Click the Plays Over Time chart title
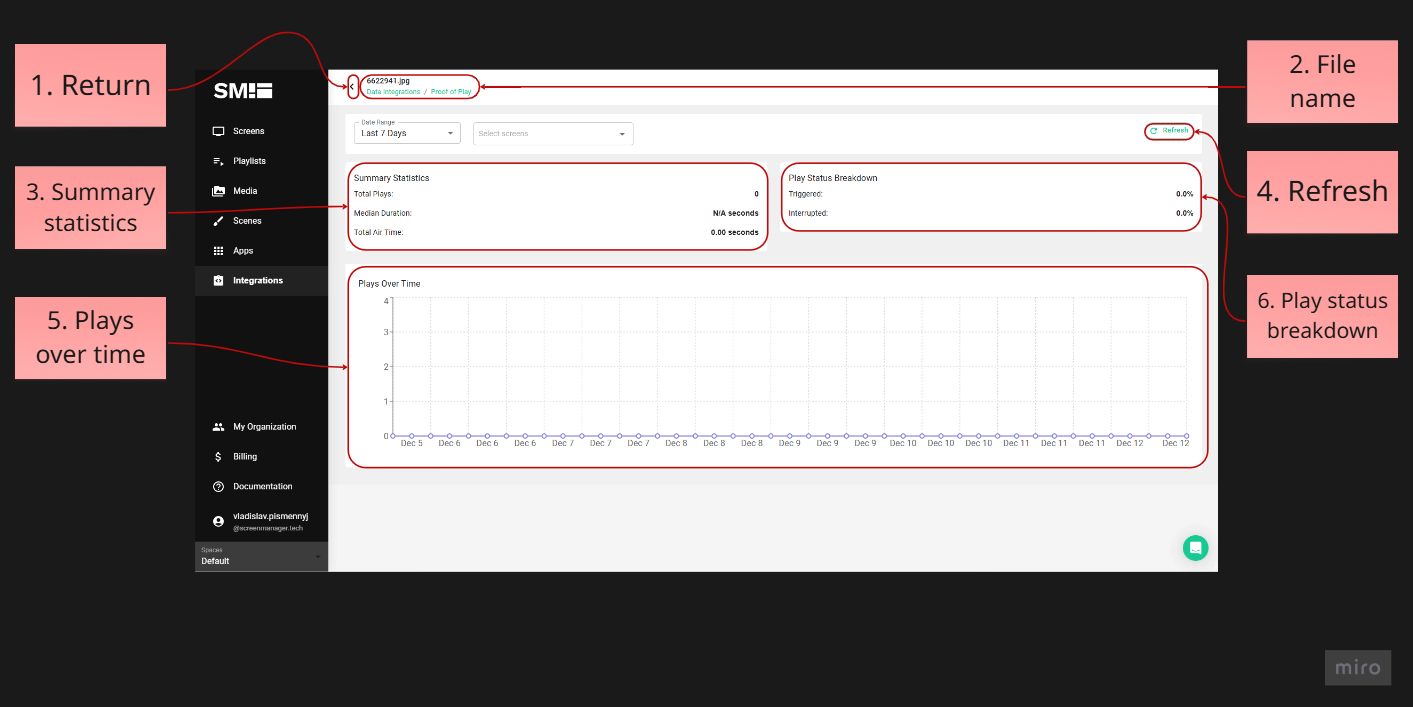The height and width of the screenshot is (707, 1413). coord(389,284)
